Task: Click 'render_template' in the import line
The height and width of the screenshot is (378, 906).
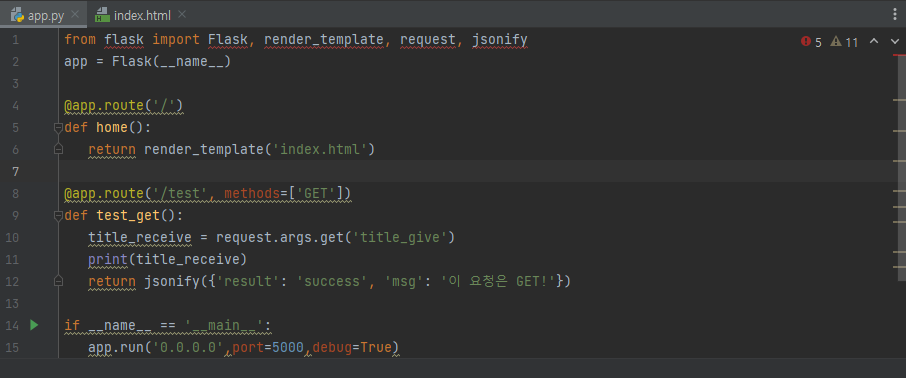Action: [324, 40]
